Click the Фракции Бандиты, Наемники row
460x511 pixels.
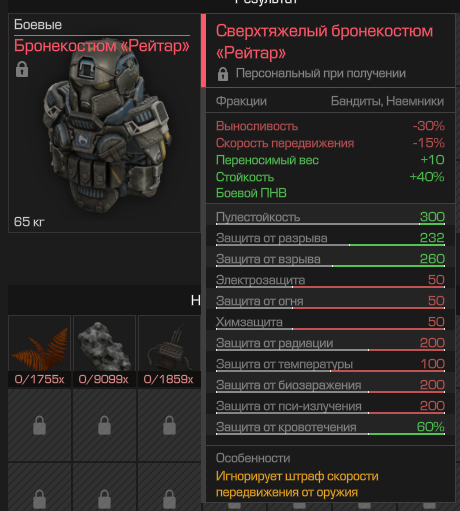click(330, 101)
